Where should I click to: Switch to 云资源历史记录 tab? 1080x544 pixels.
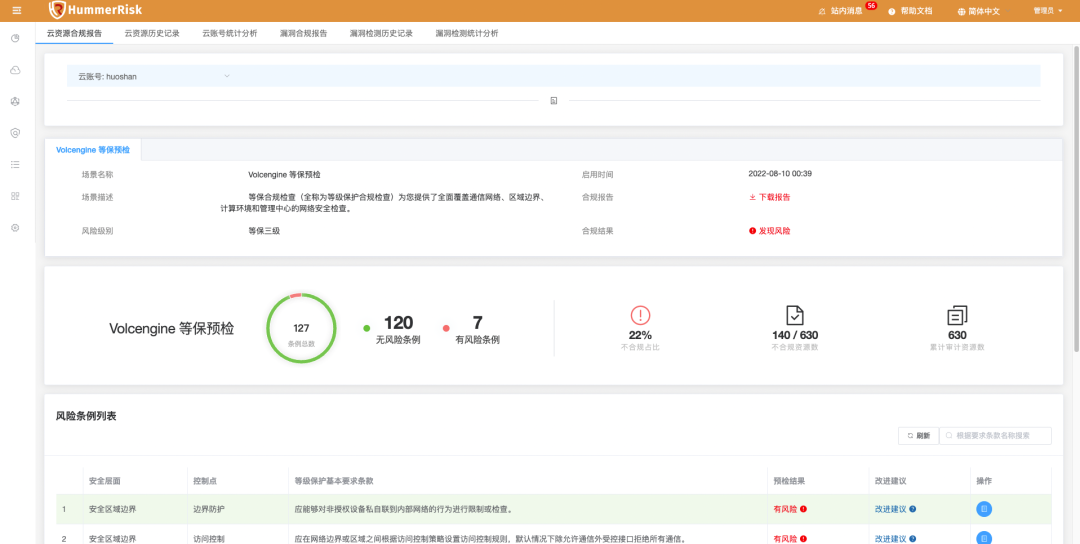click(x=152, y=33)
